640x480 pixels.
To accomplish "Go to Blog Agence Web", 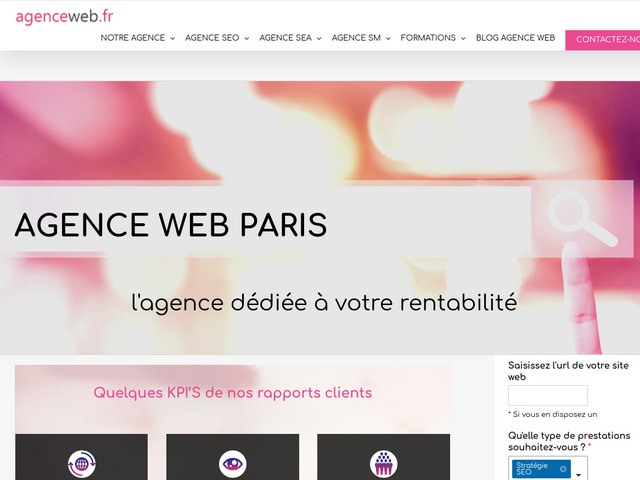I will click(x=515, y=38).
